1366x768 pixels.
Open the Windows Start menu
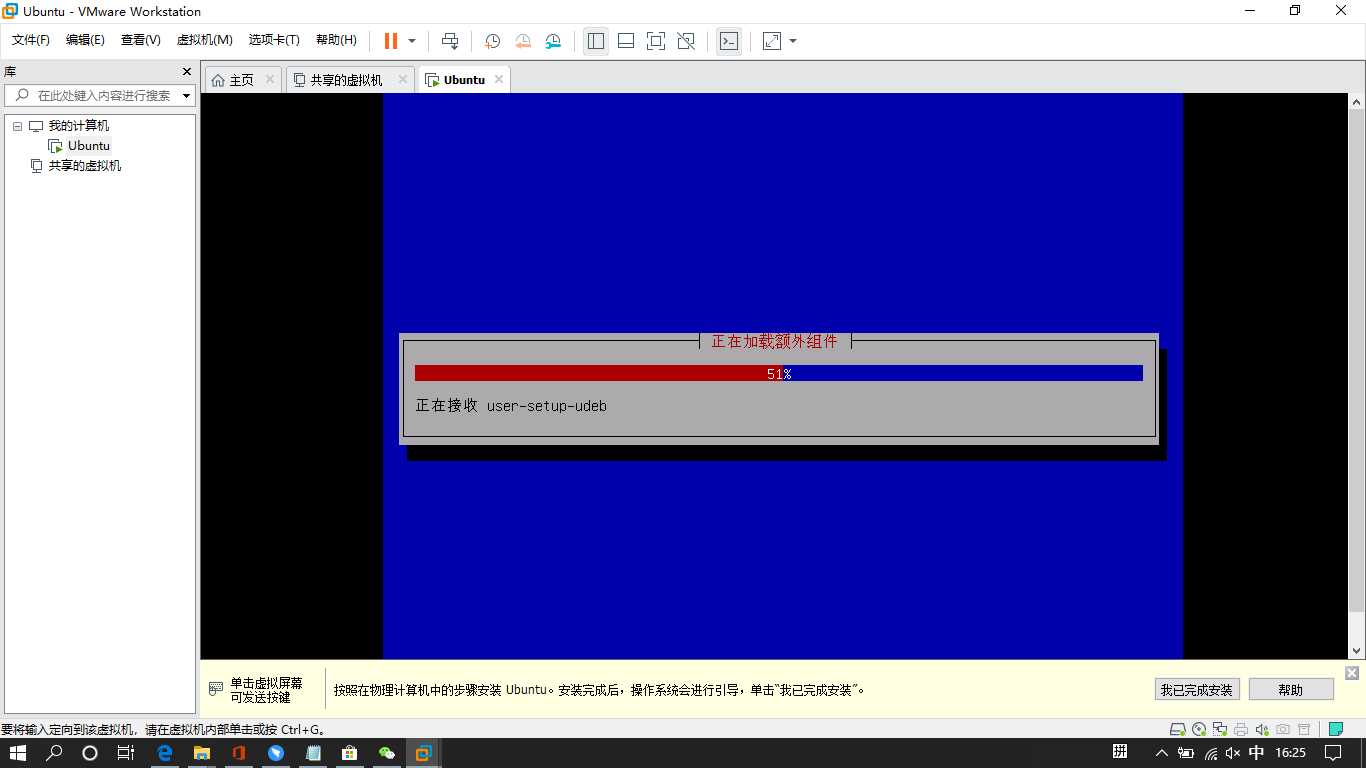18,753
